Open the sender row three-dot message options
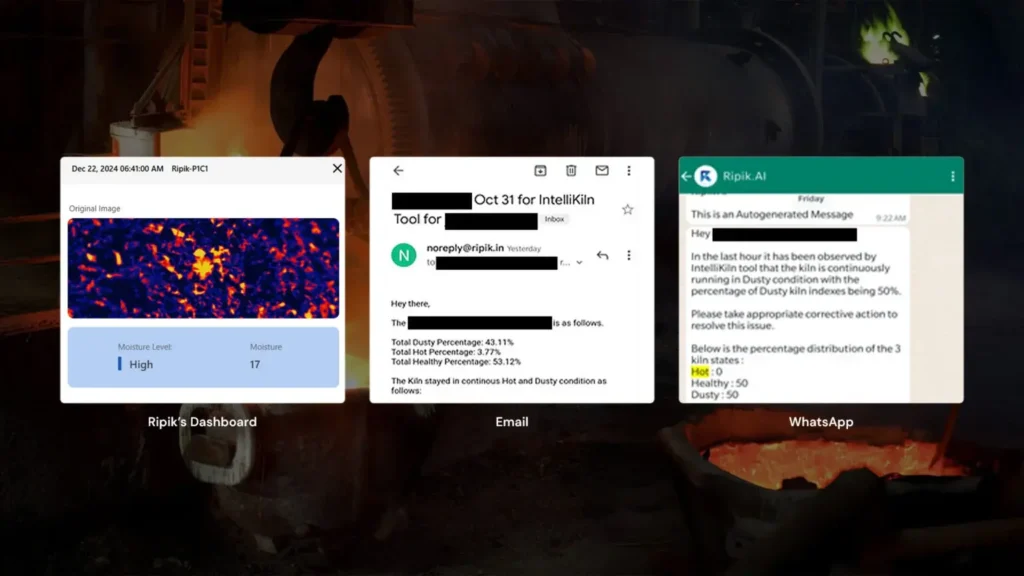 (629, 255)
